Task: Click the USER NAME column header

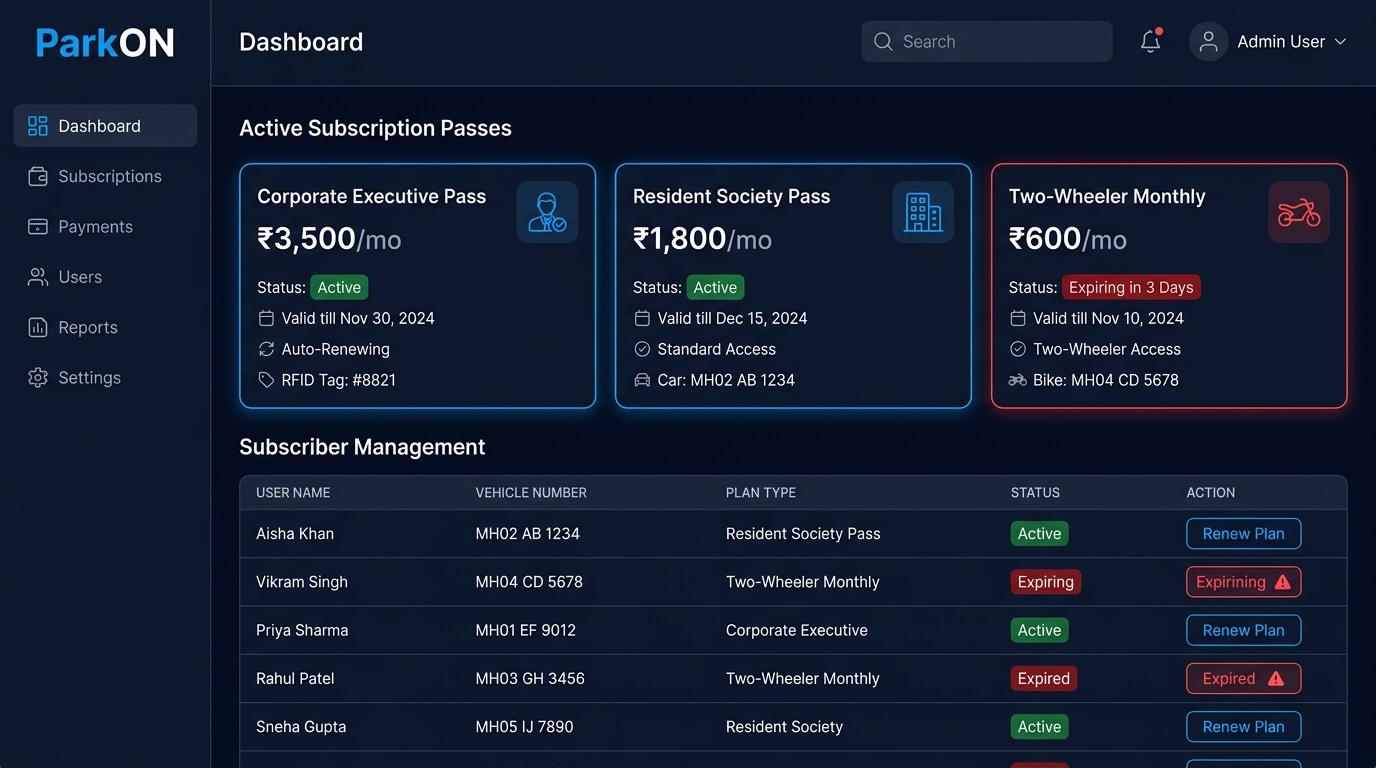Action: click(x=293, y=493)
